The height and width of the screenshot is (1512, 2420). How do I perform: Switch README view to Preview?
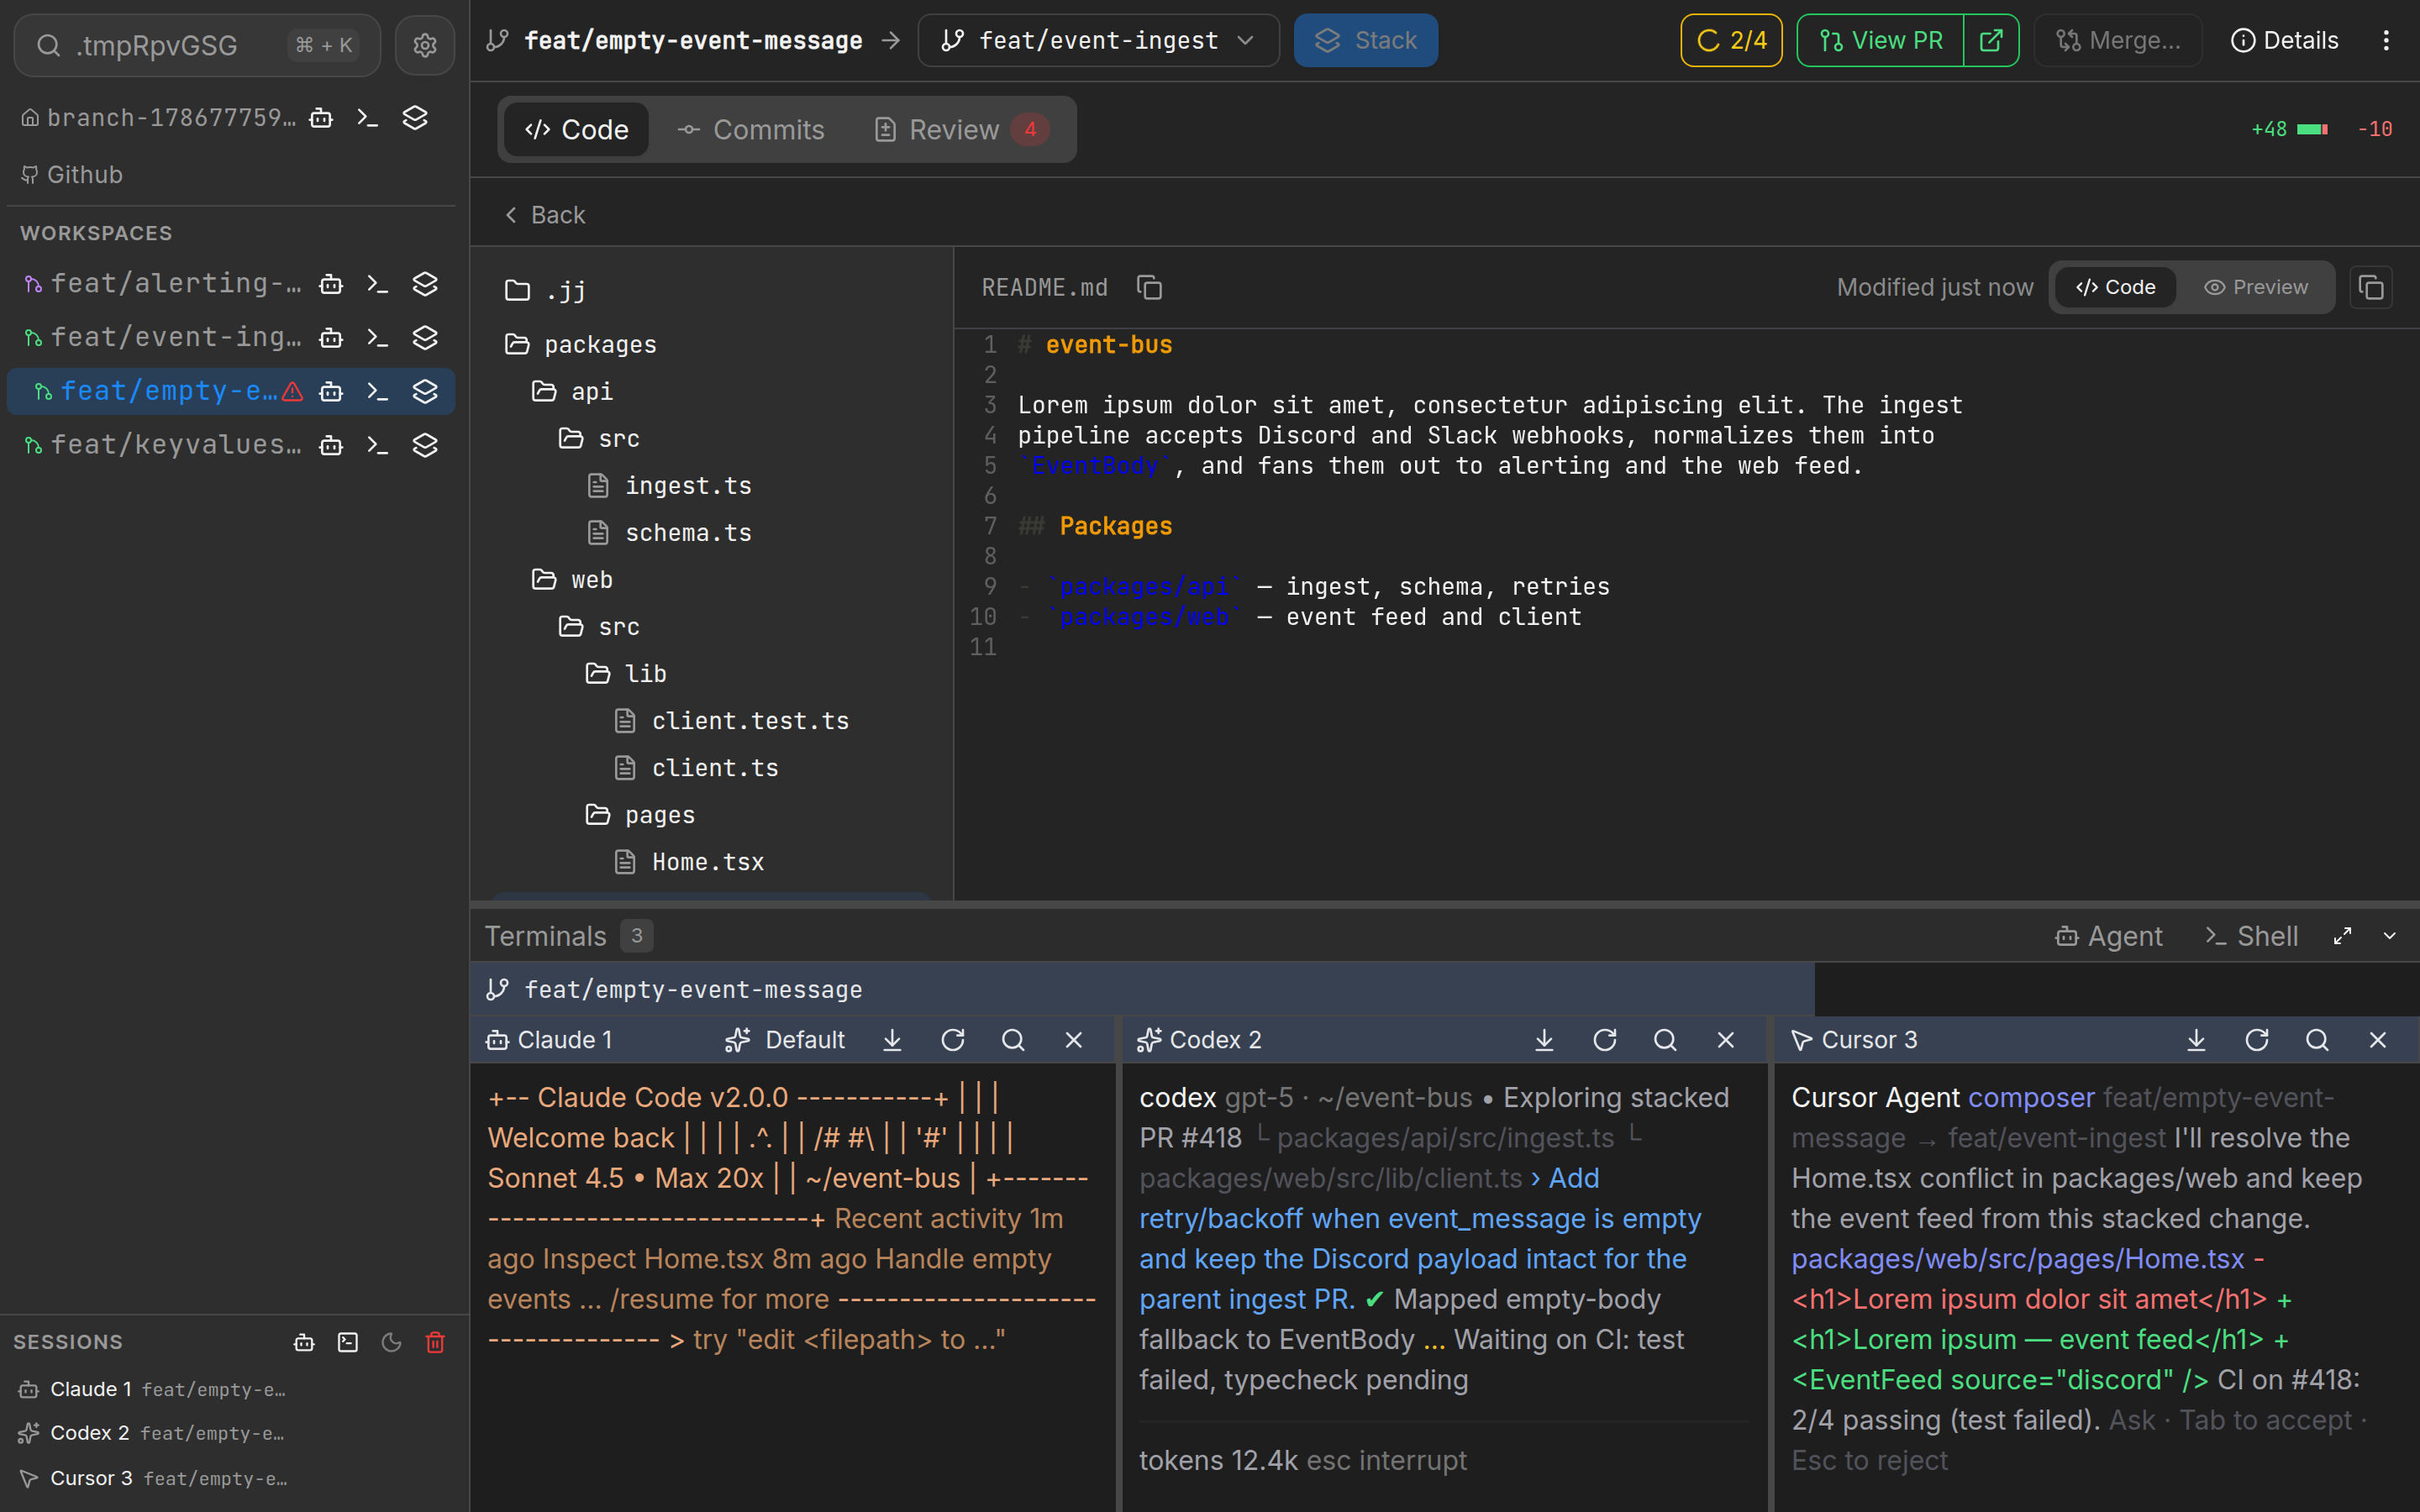(x=2256, y=288)
